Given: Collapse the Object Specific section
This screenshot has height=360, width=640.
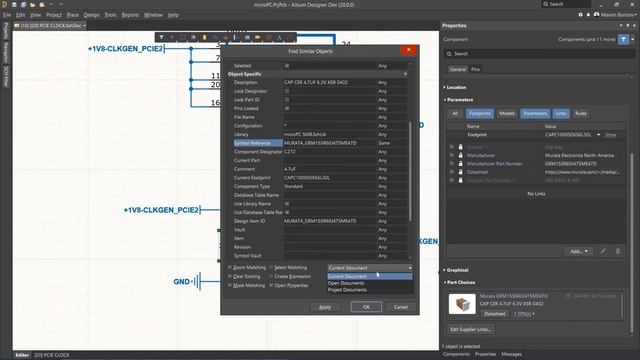Looking at the screenshot, I should (x=405, y=74).
